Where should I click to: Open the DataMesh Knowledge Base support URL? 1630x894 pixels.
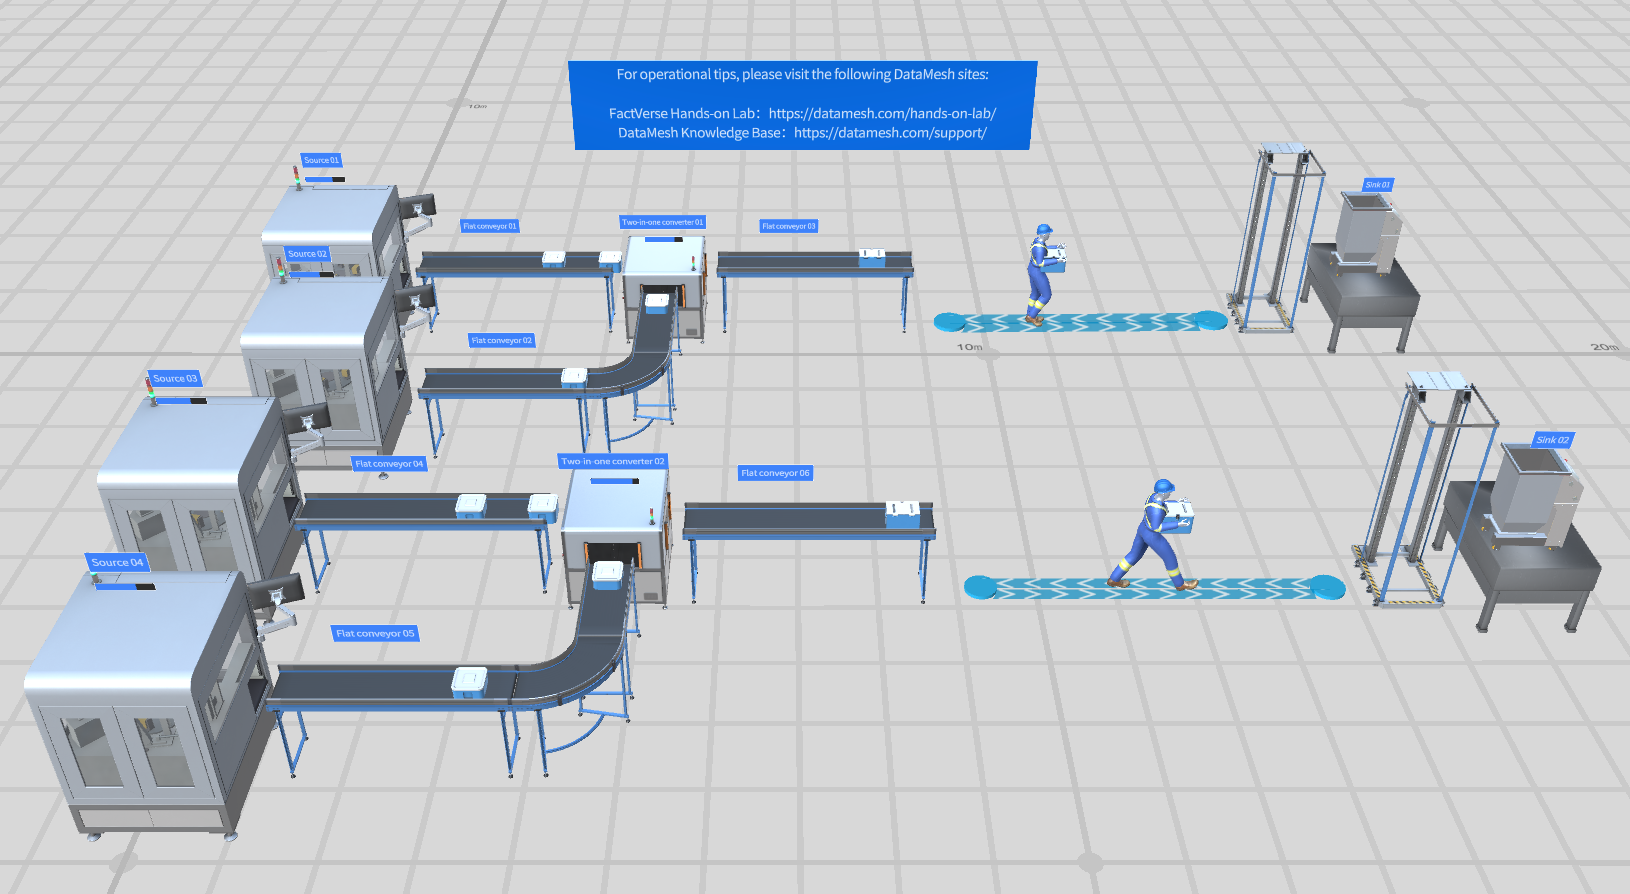point(890,133)
